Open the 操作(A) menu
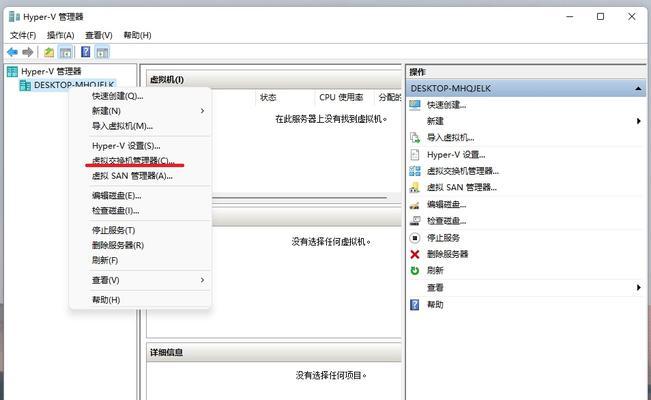 coord(60,35)
